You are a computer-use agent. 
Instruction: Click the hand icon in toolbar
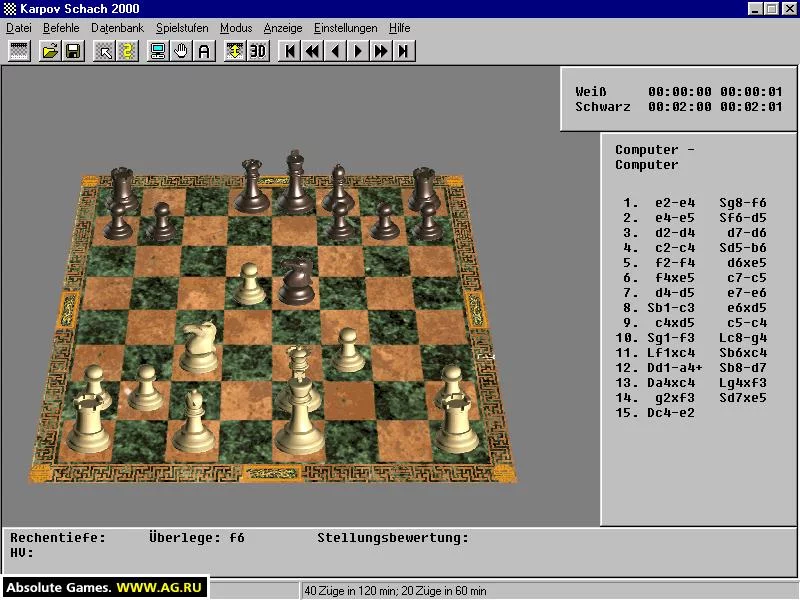tap(181, 51)
